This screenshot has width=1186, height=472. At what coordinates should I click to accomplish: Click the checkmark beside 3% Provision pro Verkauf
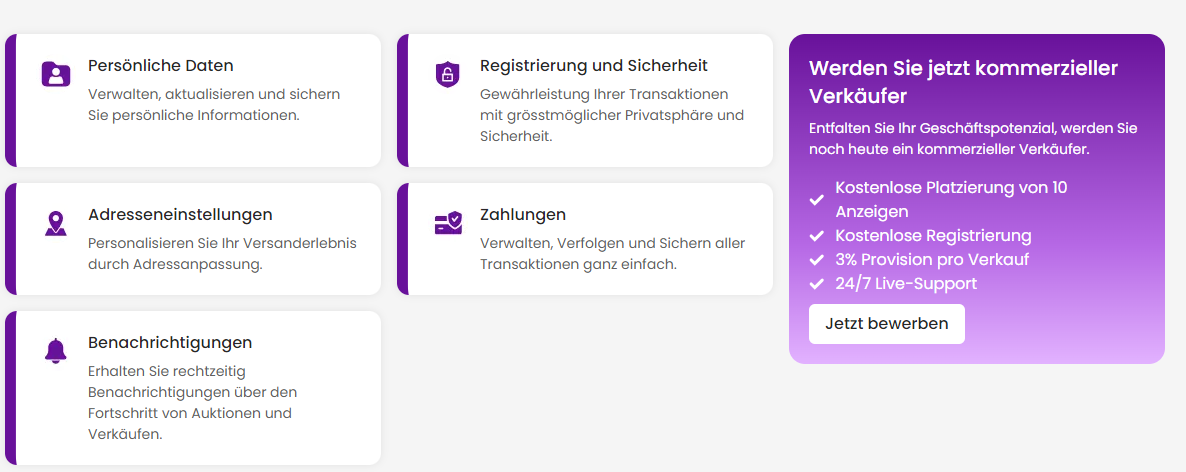[816, 260]
